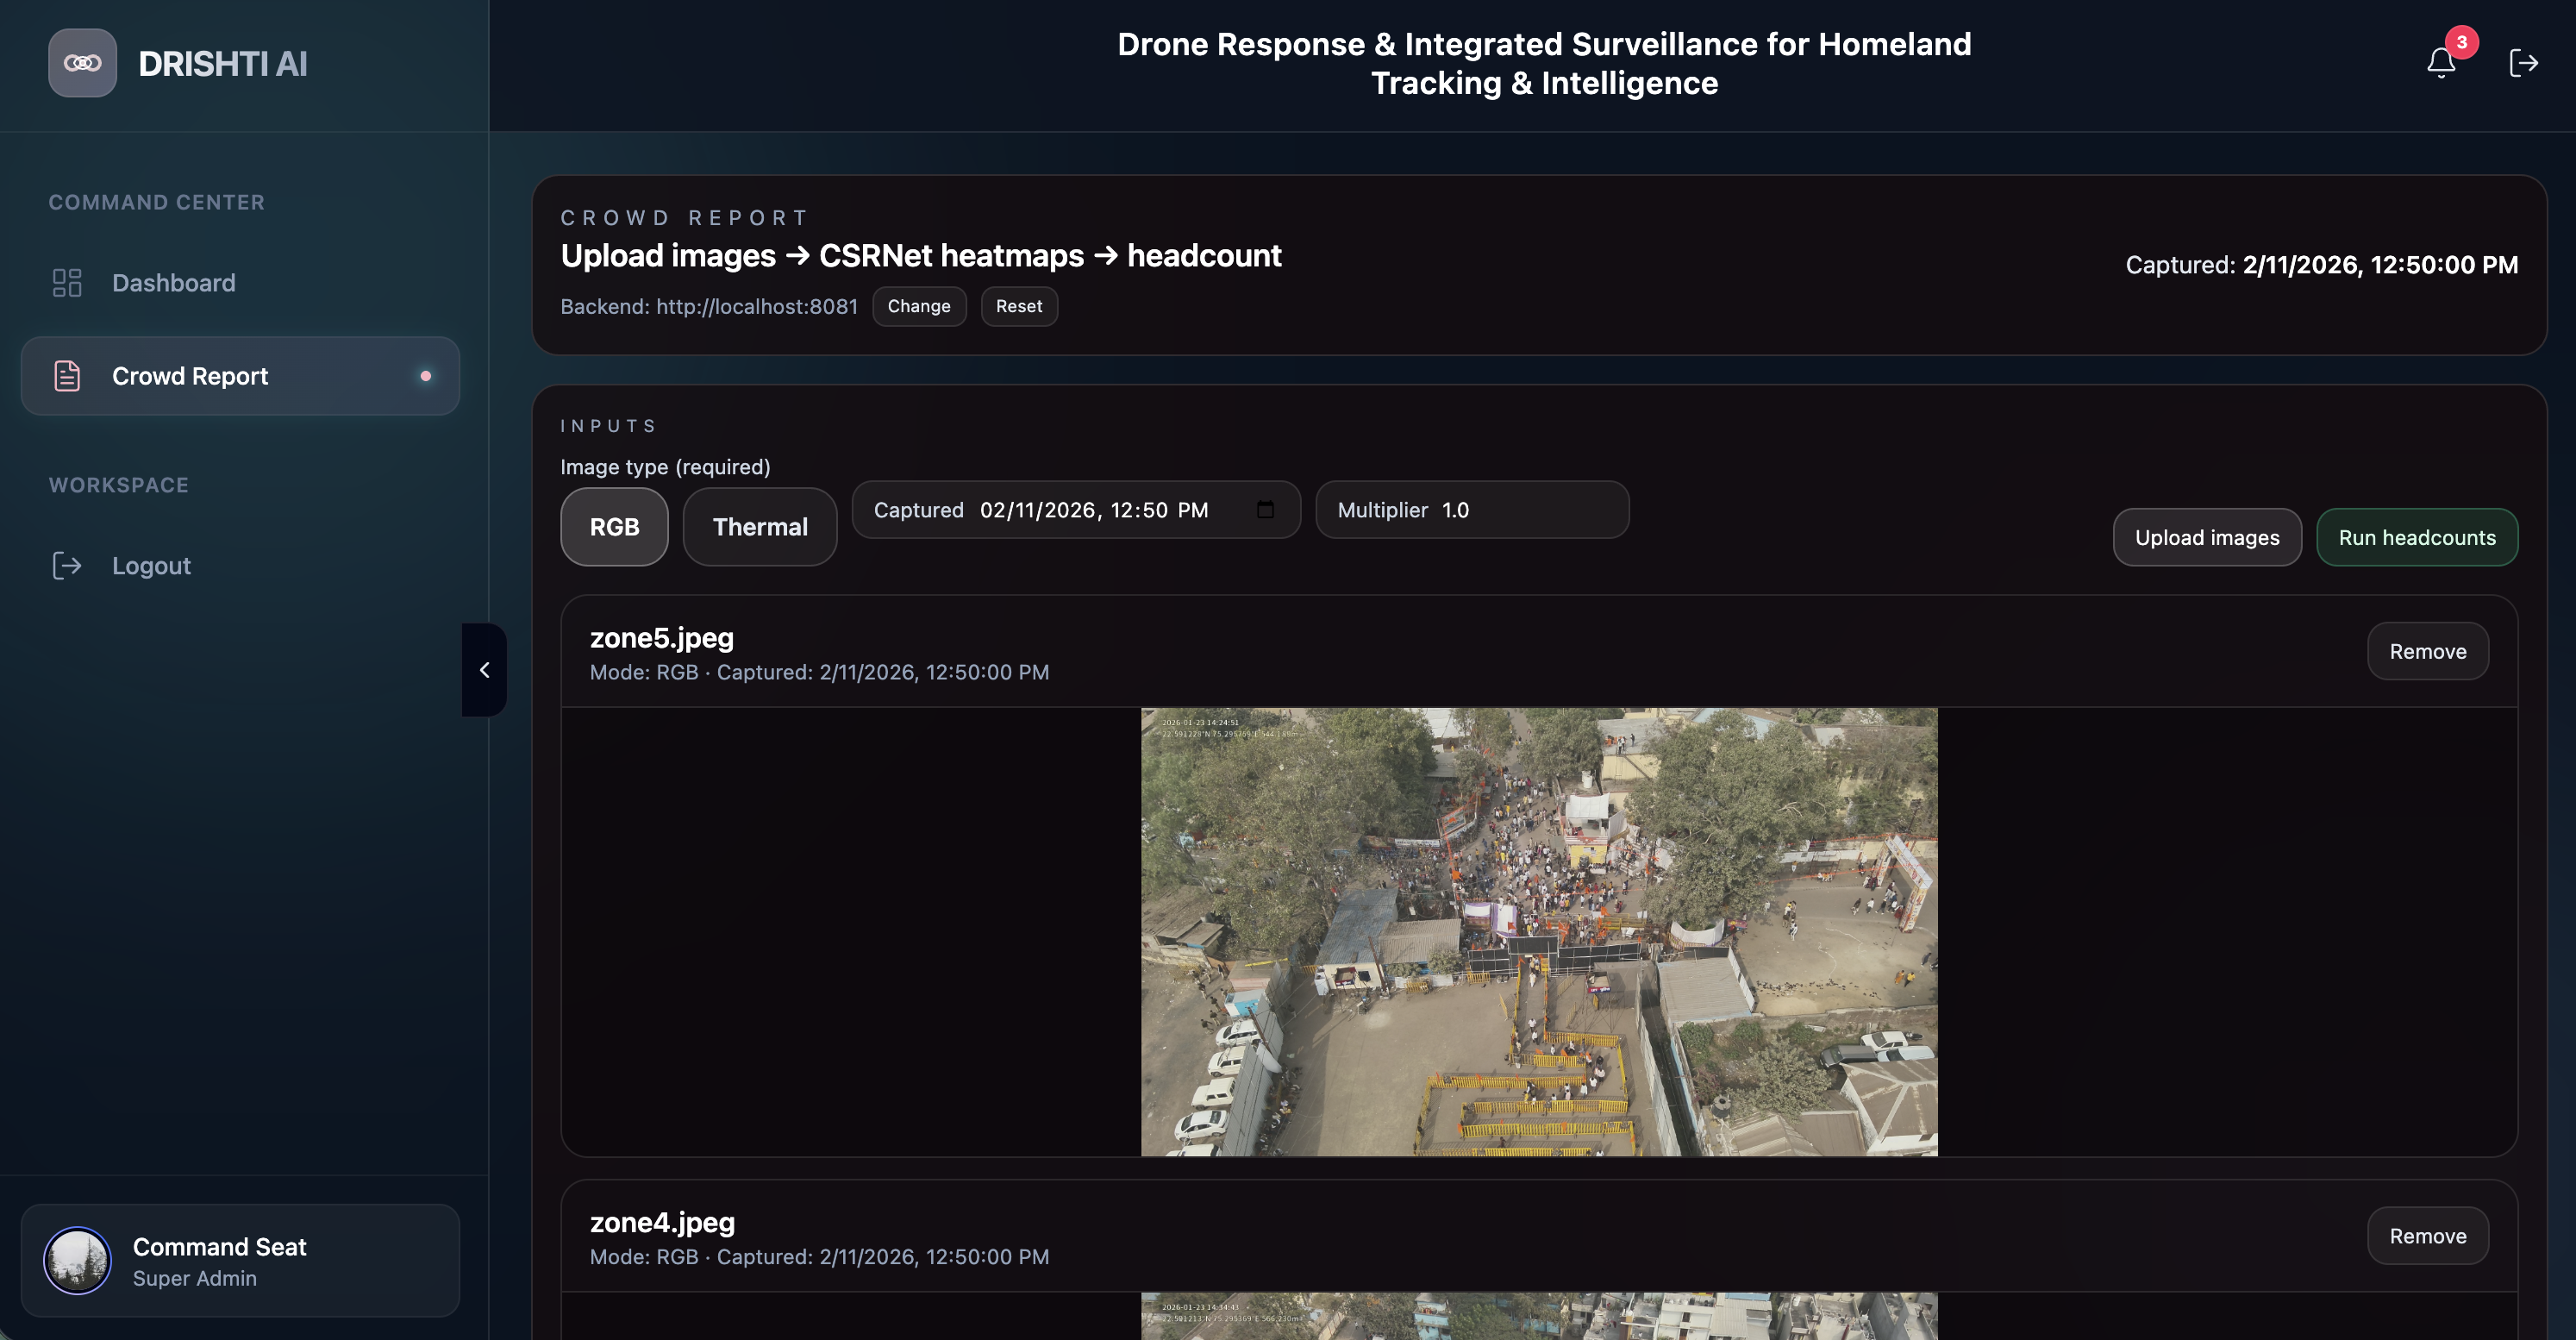Viewport: 2576px width, 1340px height.
Task: Click the Command Seat avatar
Action: [x=77, y=1261]
